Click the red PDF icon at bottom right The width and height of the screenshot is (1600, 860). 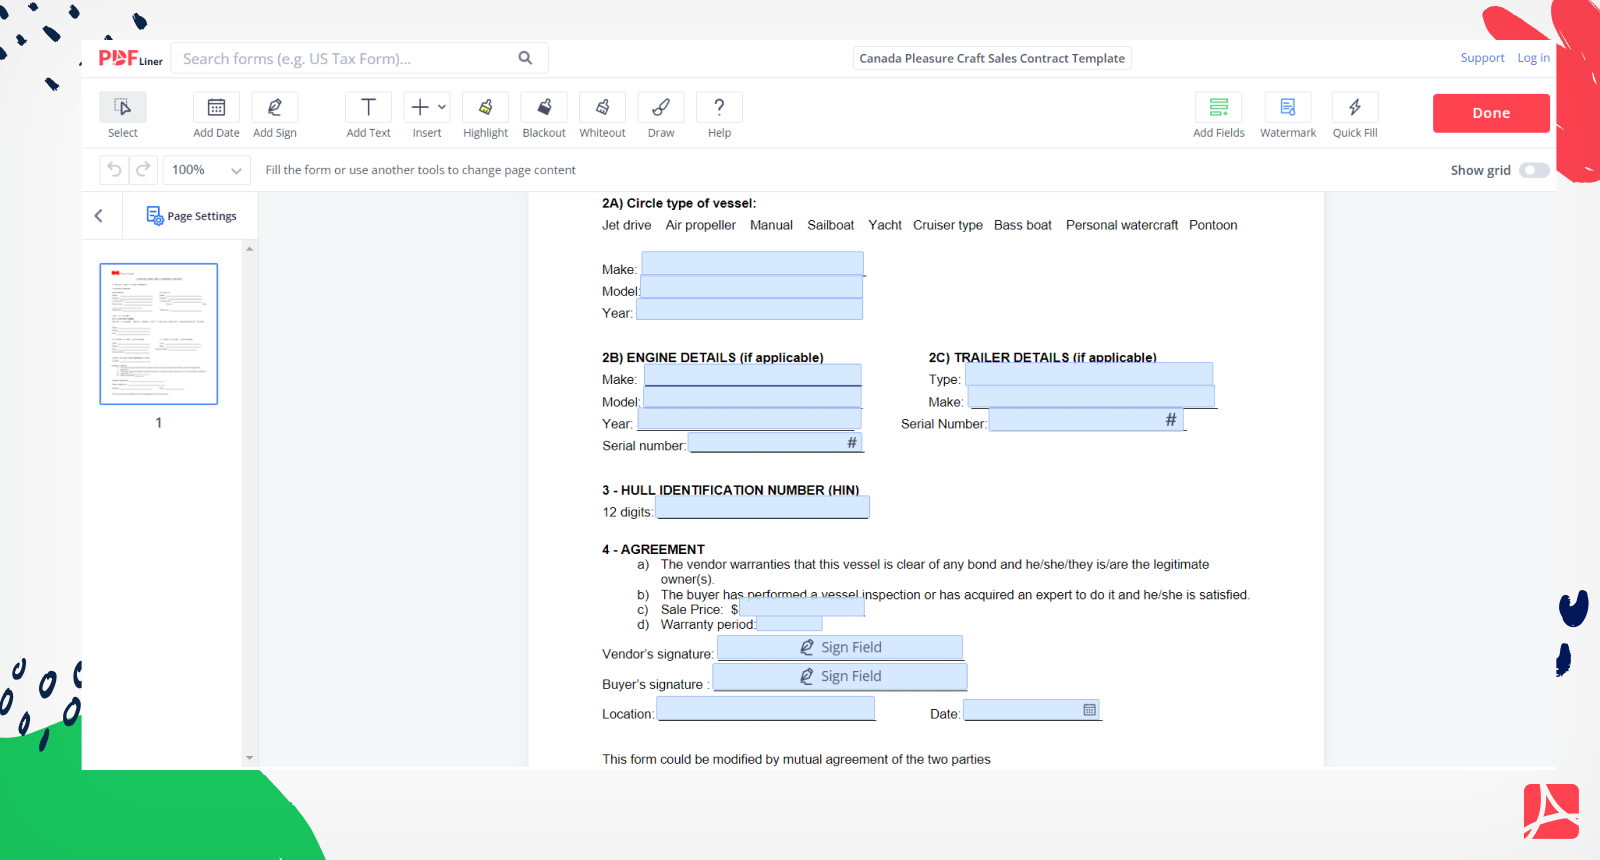[1551, 811]
